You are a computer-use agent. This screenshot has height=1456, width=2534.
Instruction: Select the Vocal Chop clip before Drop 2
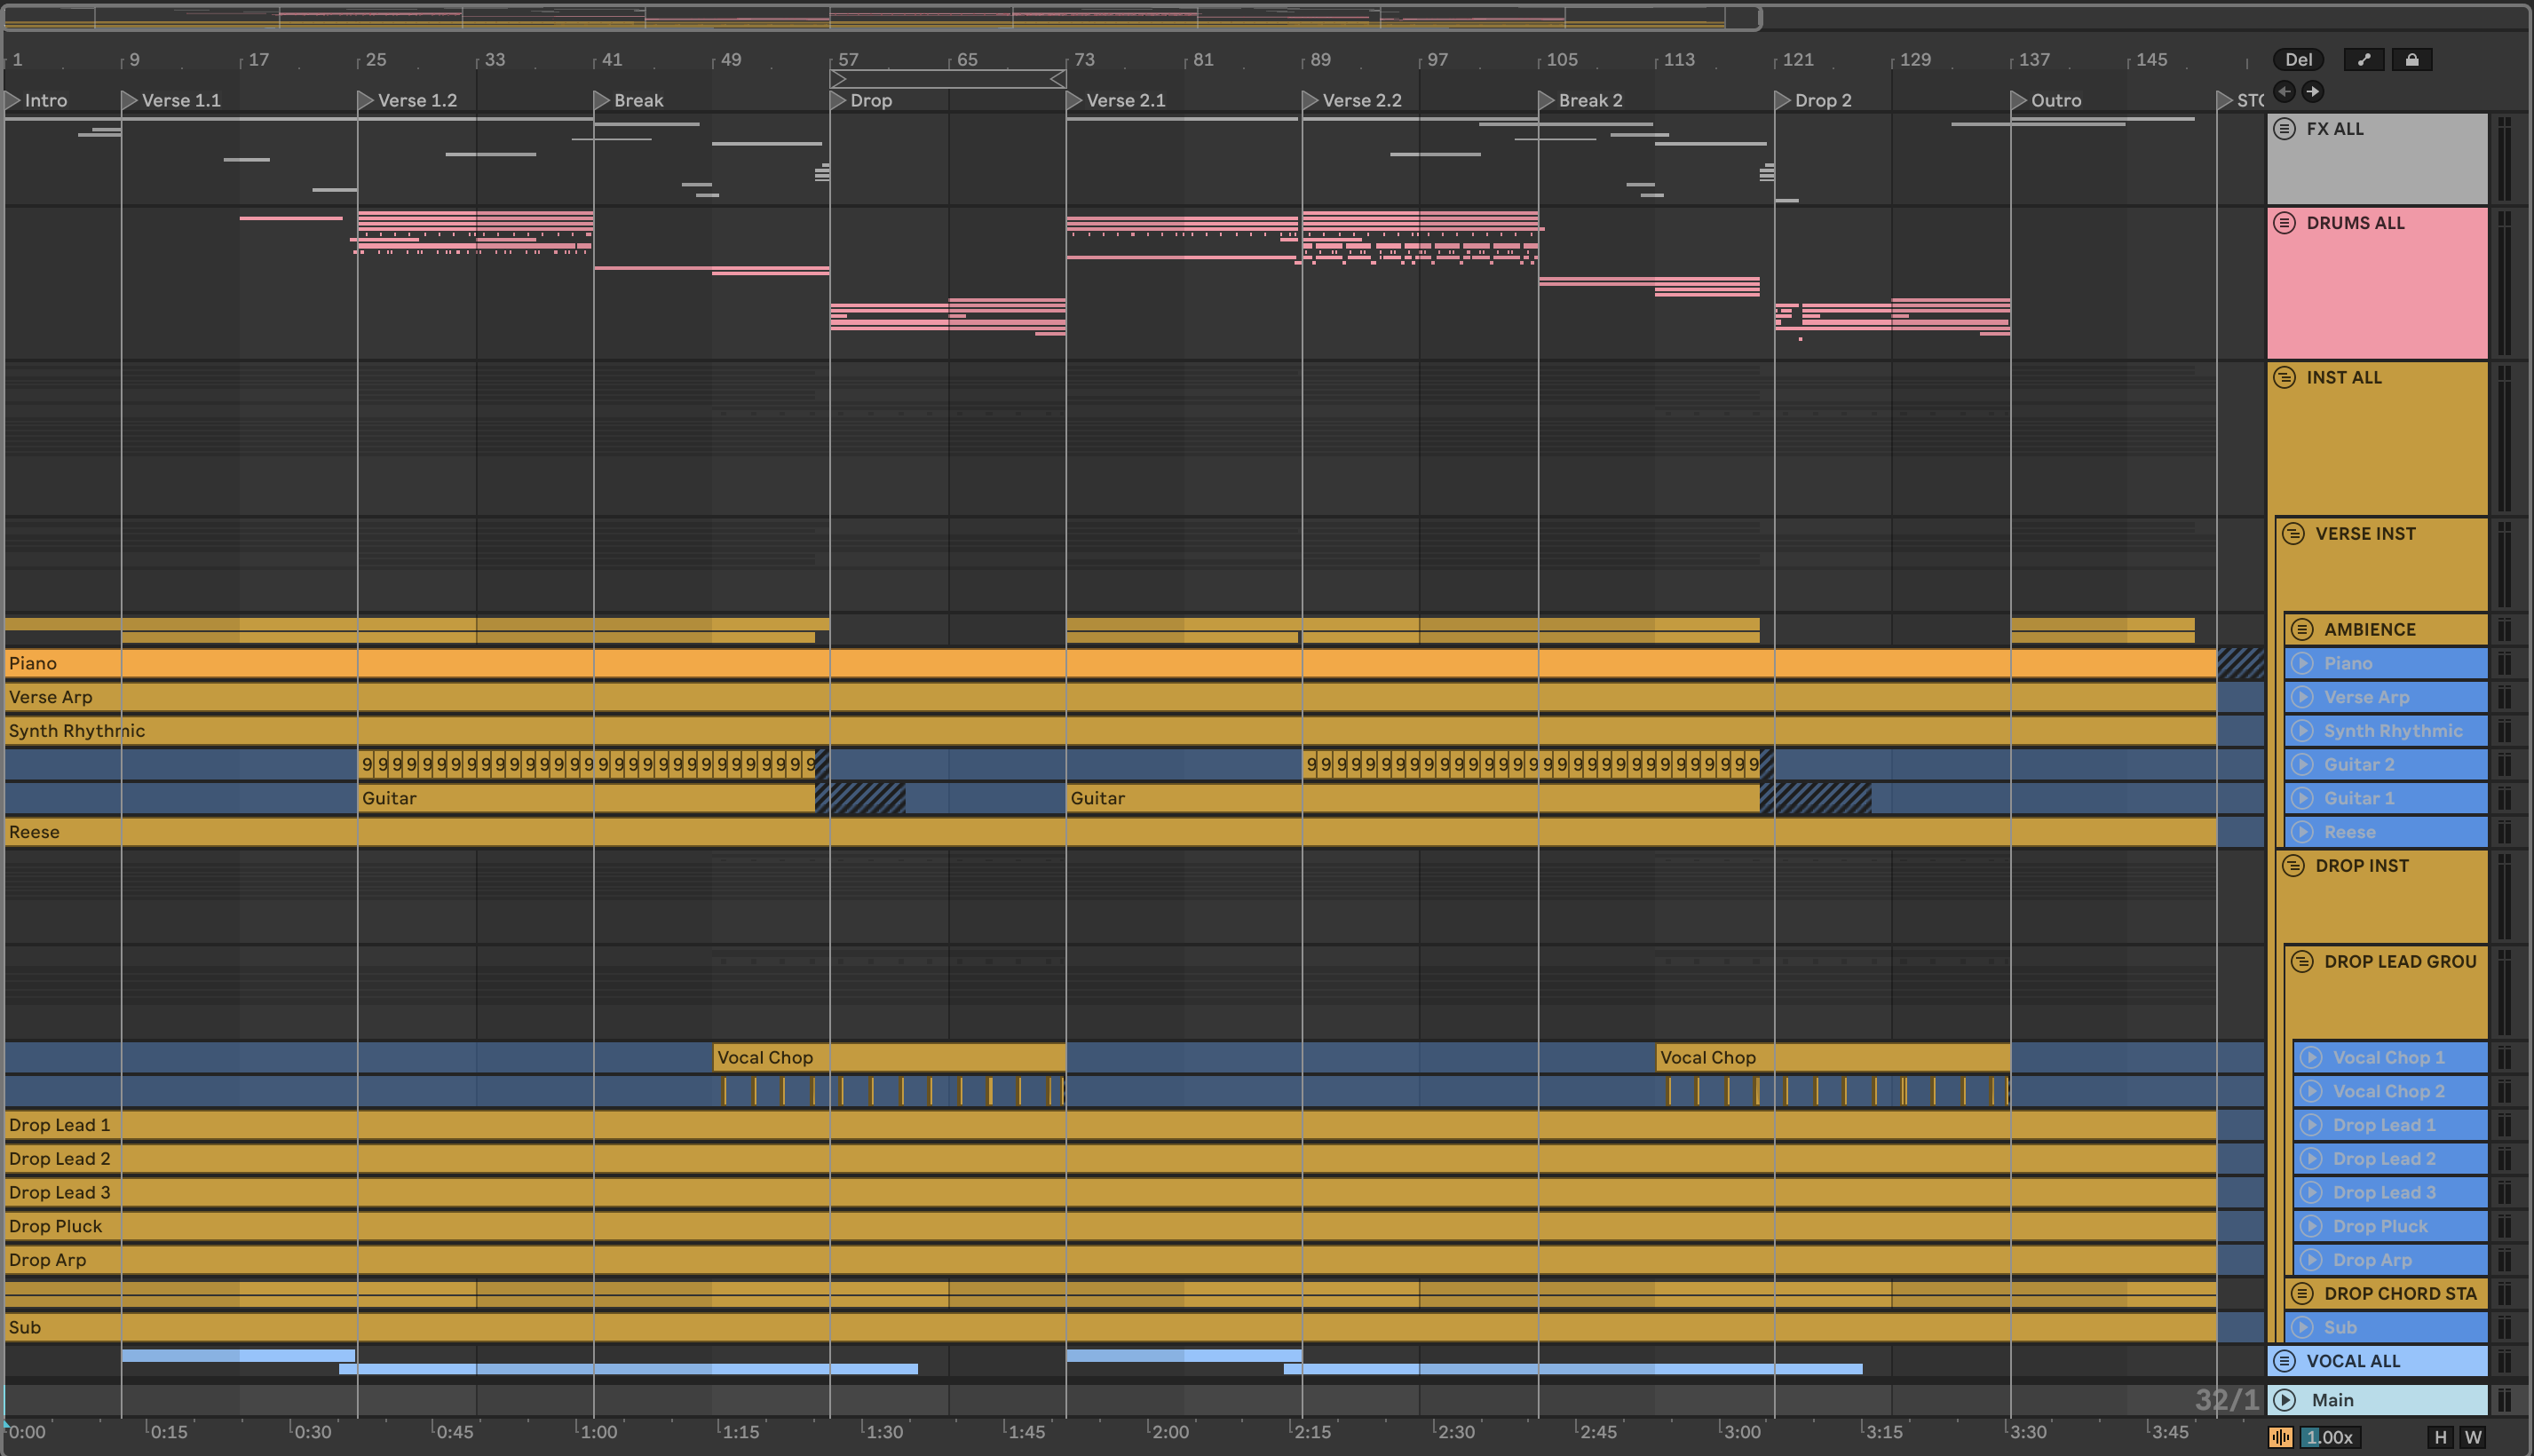(1833, 1057)
